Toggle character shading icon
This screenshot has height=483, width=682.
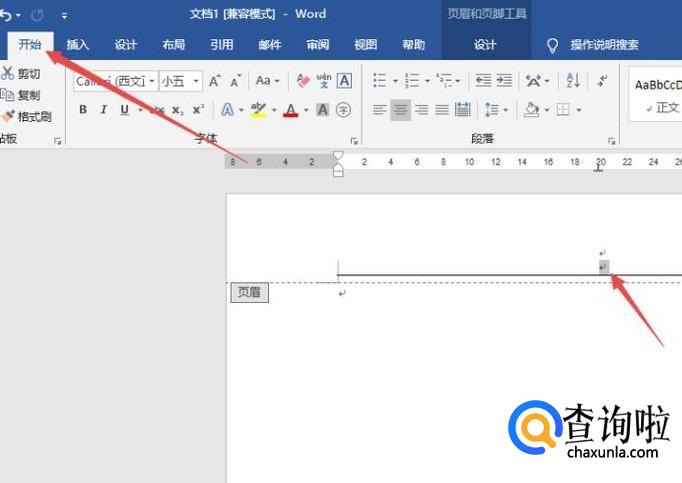(322, 110)
